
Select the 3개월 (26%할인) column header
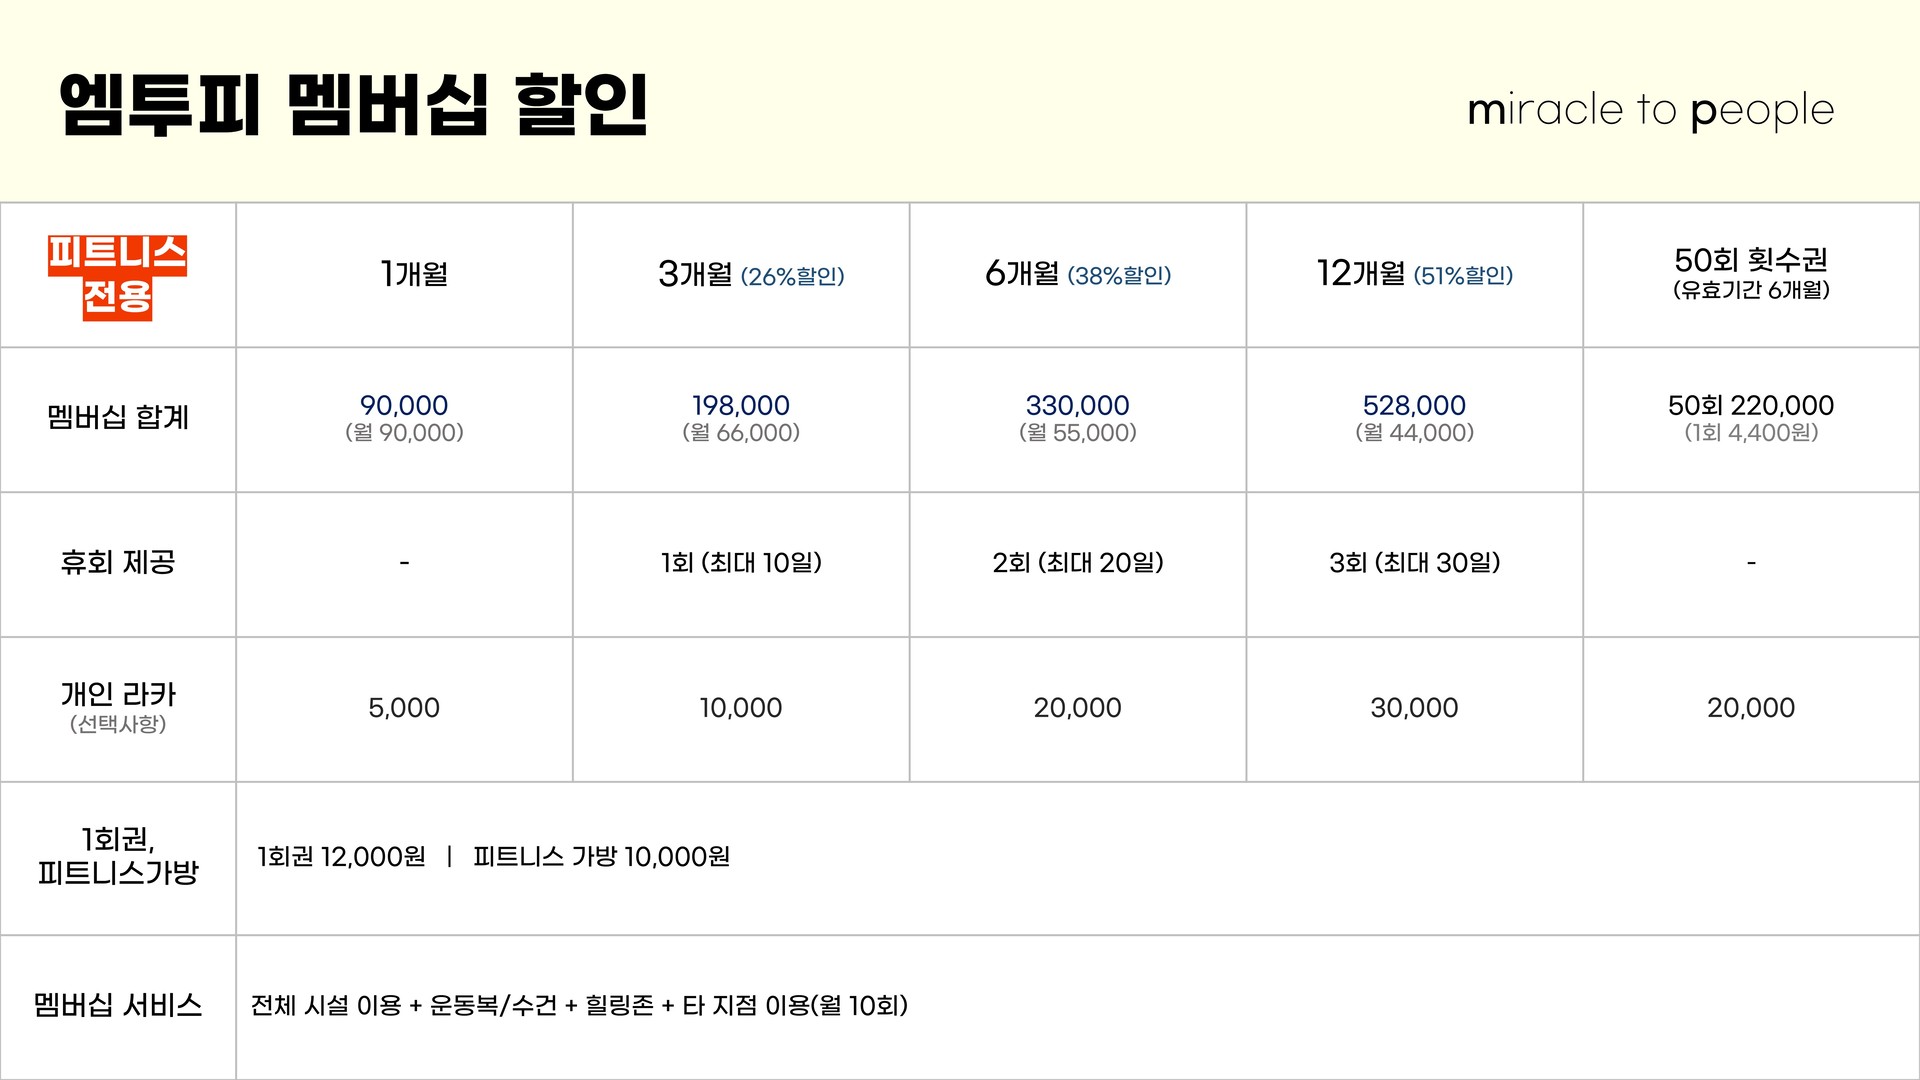click(x=750, y=274)
